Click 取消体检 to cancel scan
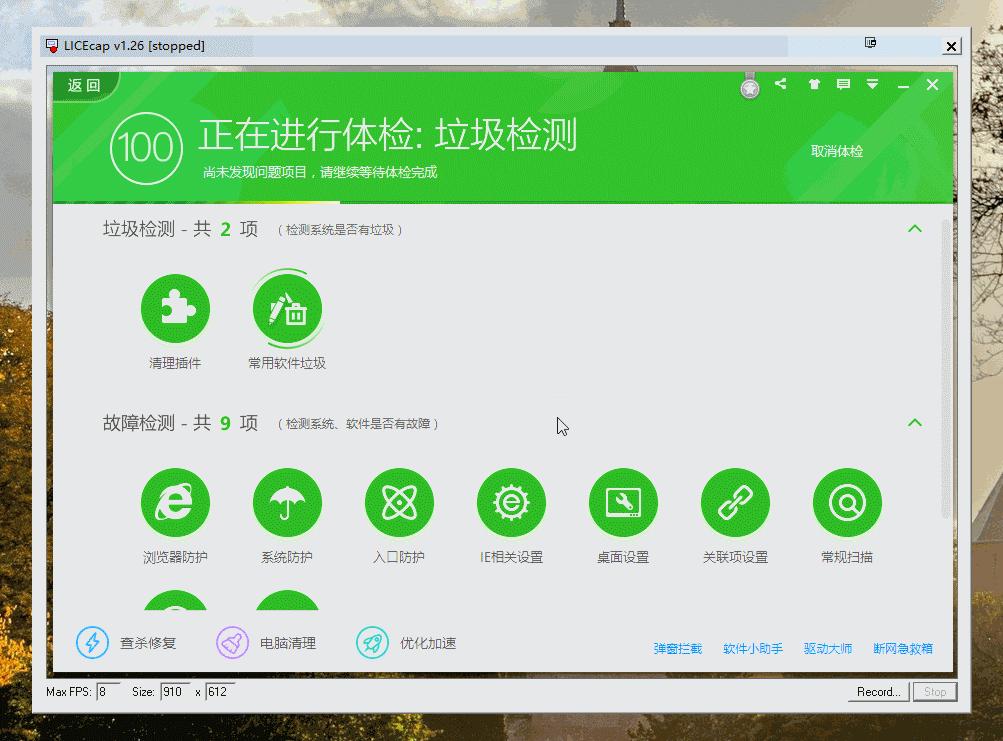This screenshot has height=741, width=1003. 837,151
